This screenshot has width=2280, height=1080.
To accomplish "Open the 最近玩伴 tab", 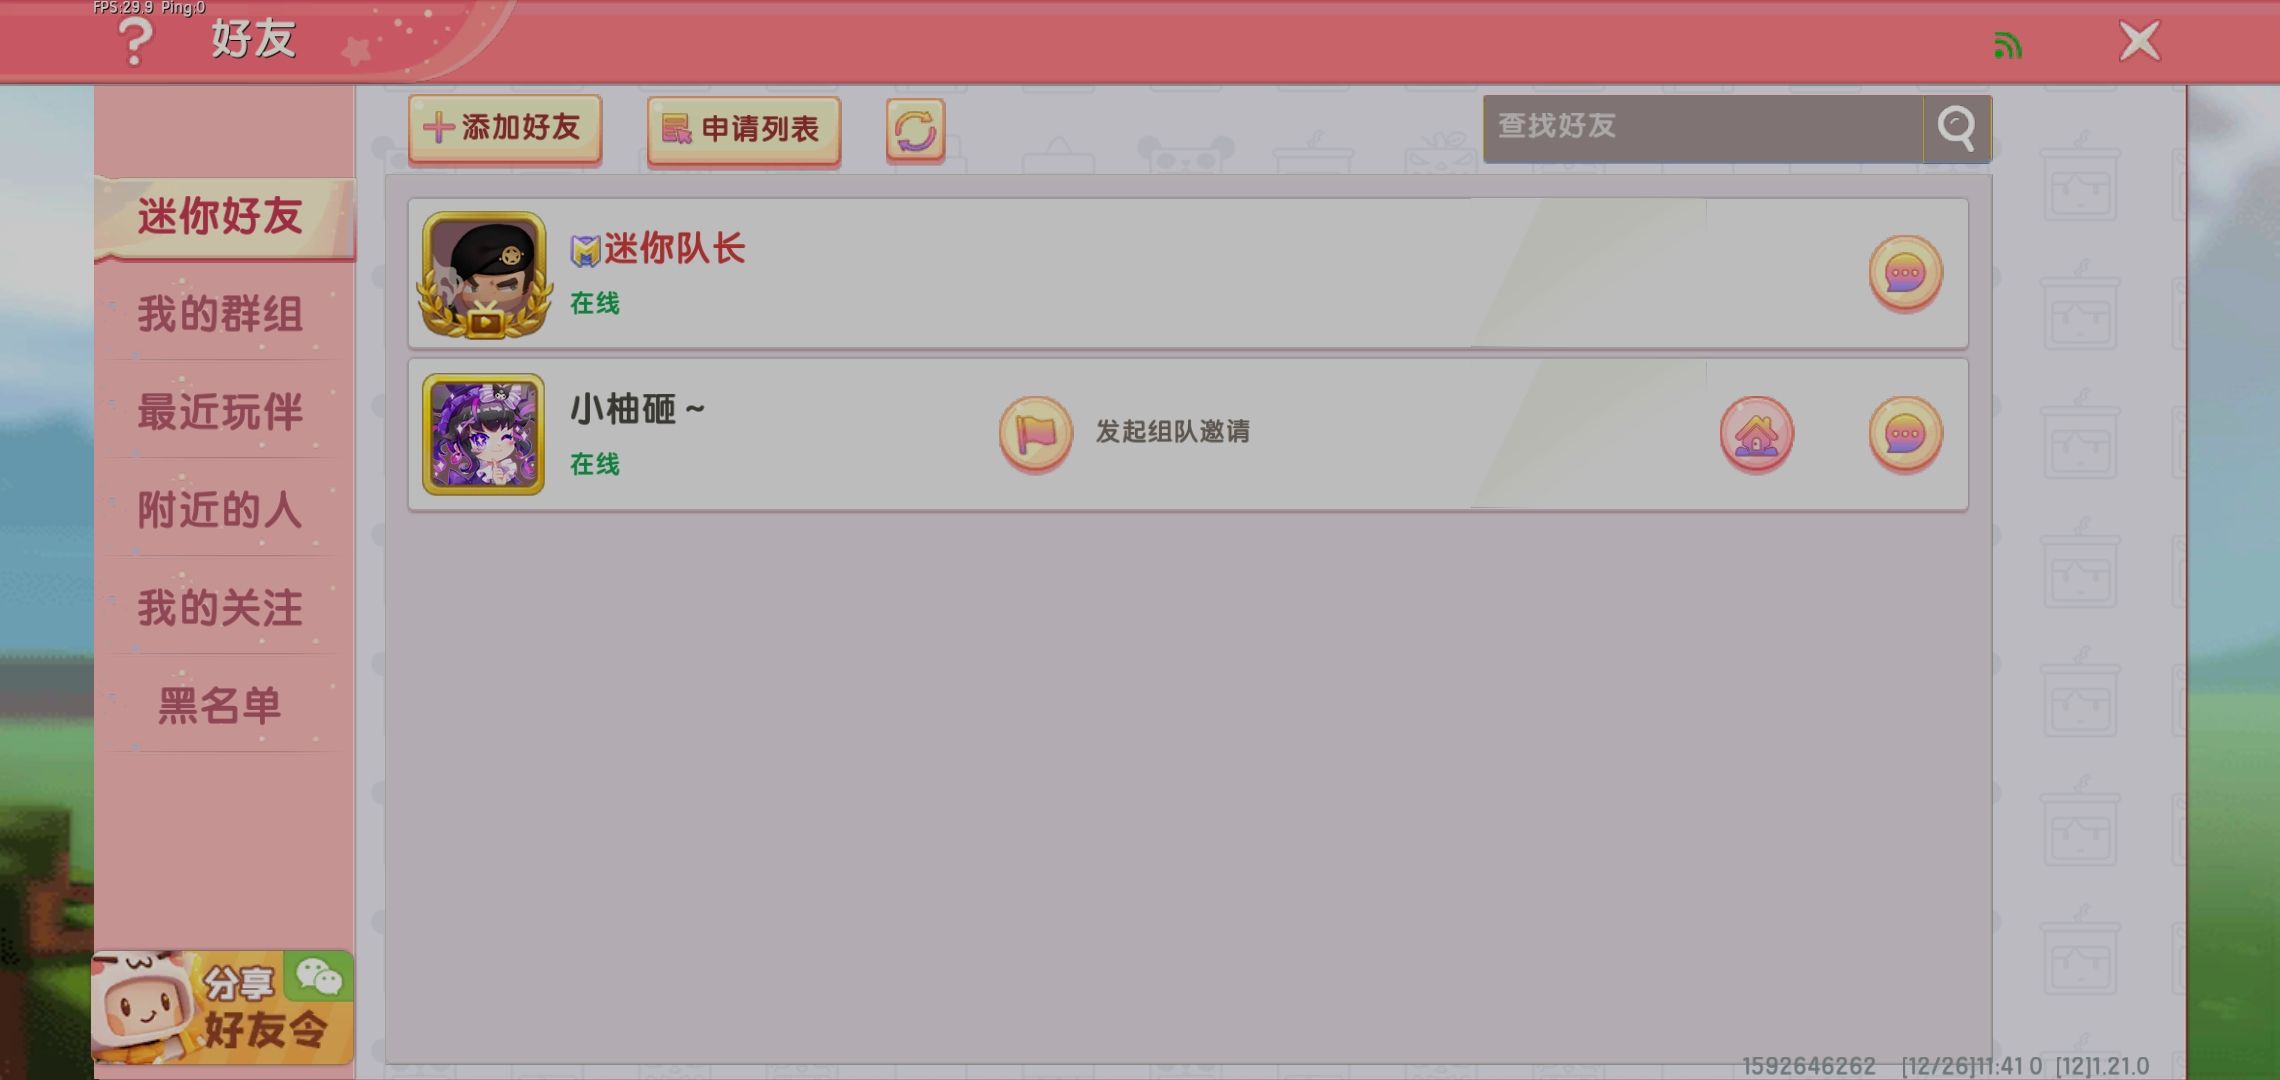I will pyautogui.click(x=220, y=412).
